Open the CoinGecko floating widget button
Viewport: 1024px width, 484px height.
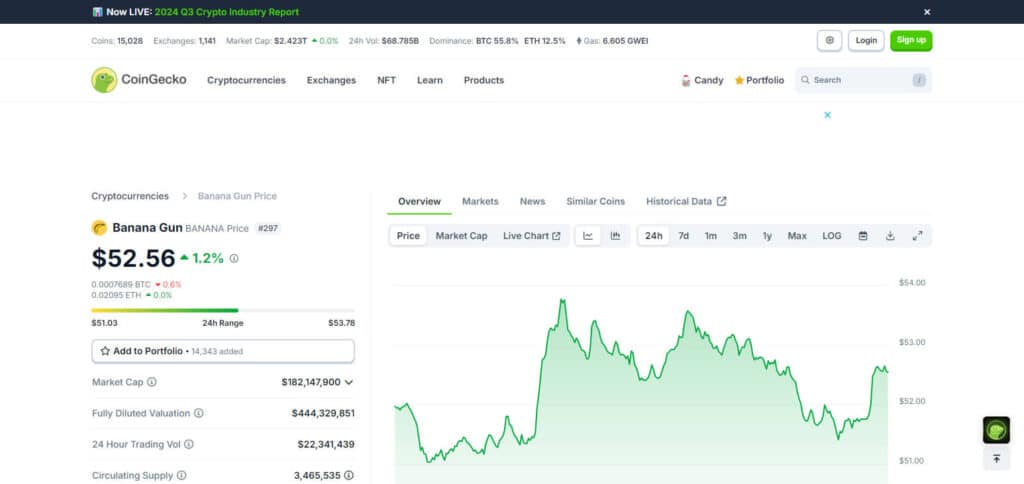pyautogui.click(x=996, y=430)
